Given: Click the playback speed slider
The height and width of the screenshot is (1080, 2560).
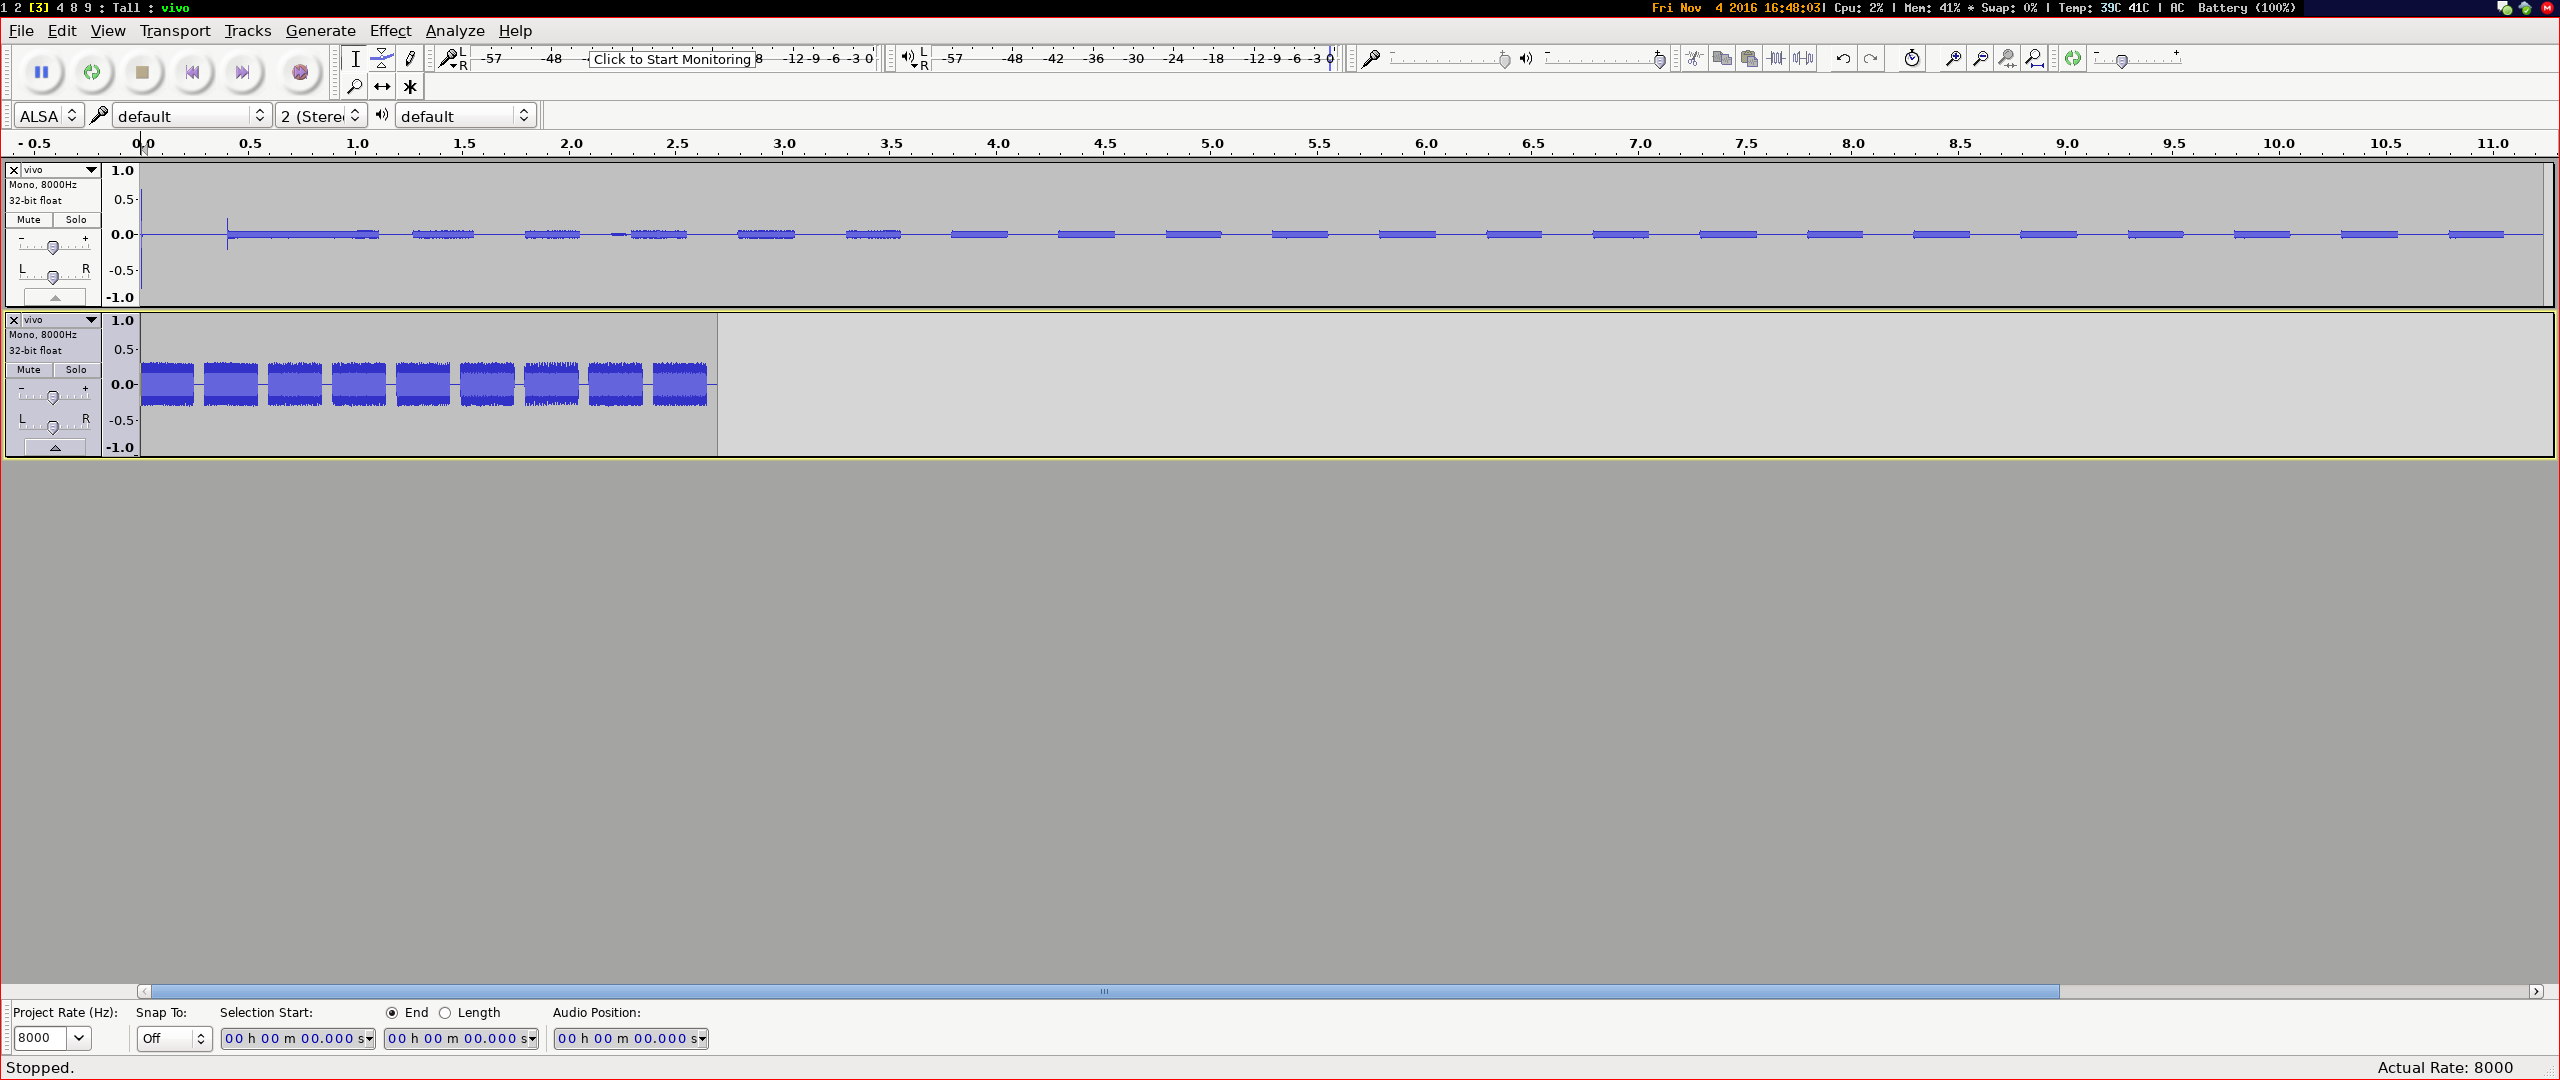Looking at the screenshot, I should tap(2137, 60).
